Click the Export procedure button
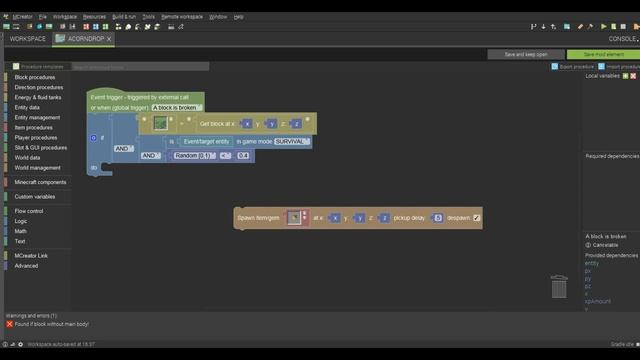Screen dimensions: 640x360 pyautogui.click(x=572, y=67)
